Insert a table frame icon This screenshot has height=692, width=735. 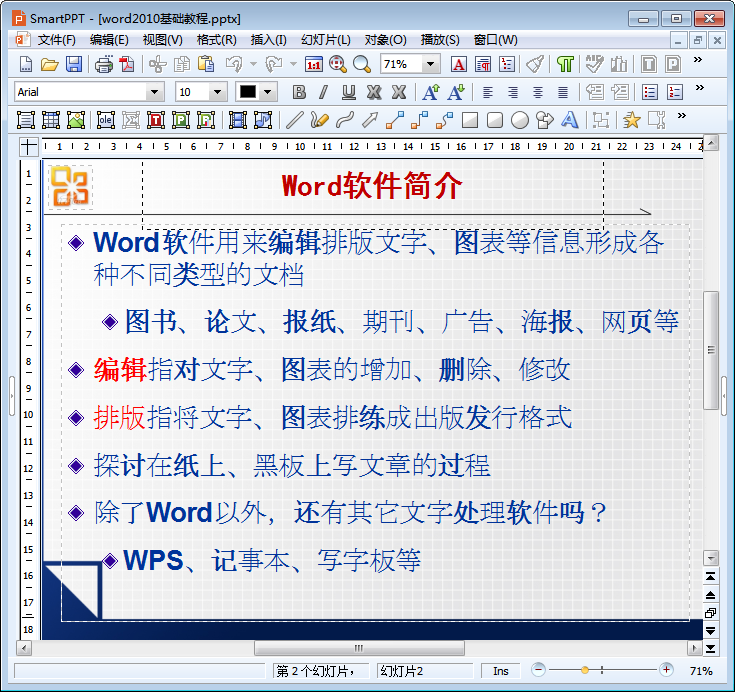click(x=51, y=120)
